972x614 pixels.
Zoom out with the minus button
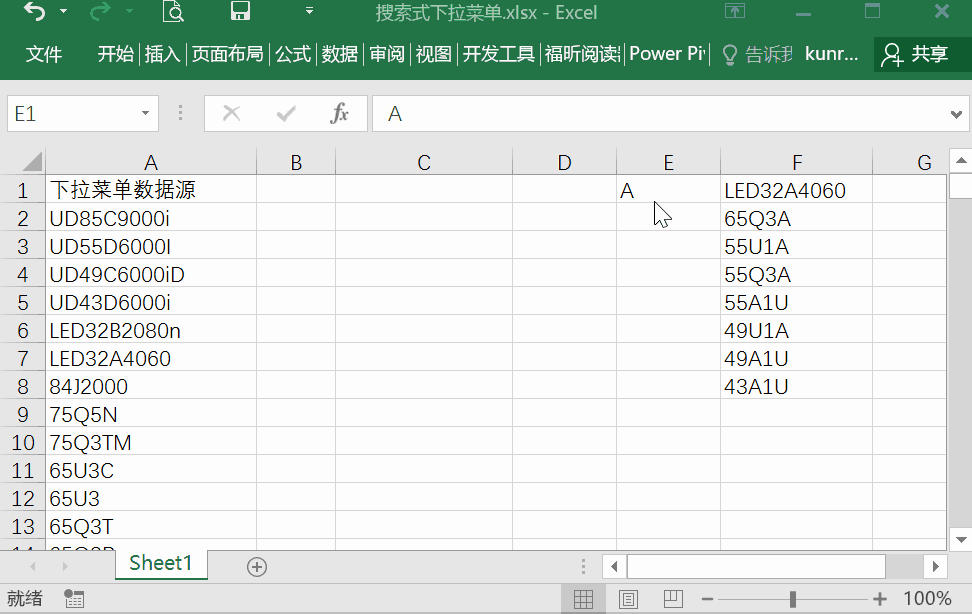coord(707,599)
